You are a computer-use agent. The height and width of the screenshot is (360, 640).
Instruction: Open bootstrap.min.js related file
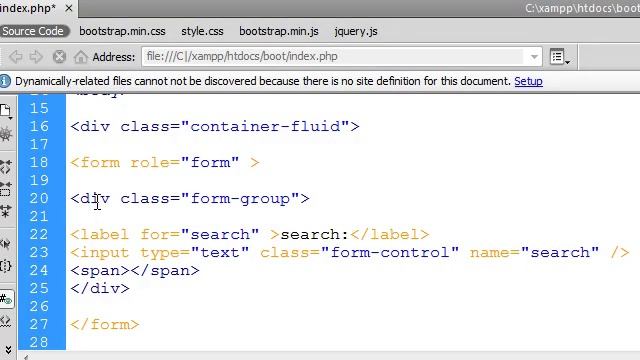(279, 31)
